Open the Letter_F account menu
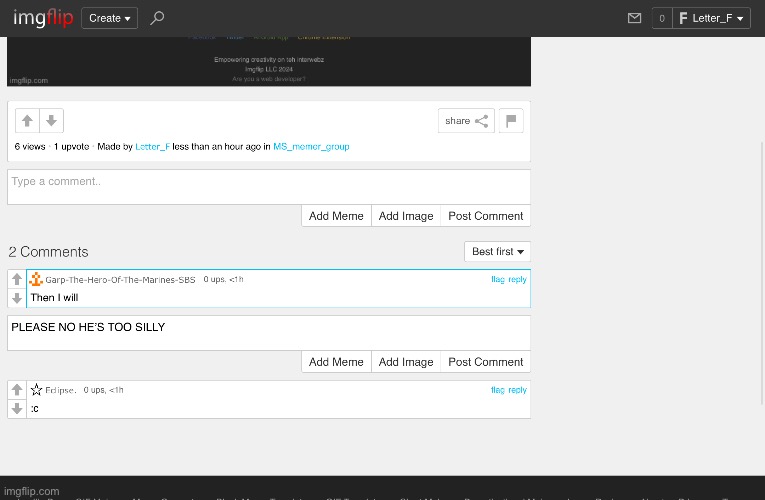 tap(711, 19)
